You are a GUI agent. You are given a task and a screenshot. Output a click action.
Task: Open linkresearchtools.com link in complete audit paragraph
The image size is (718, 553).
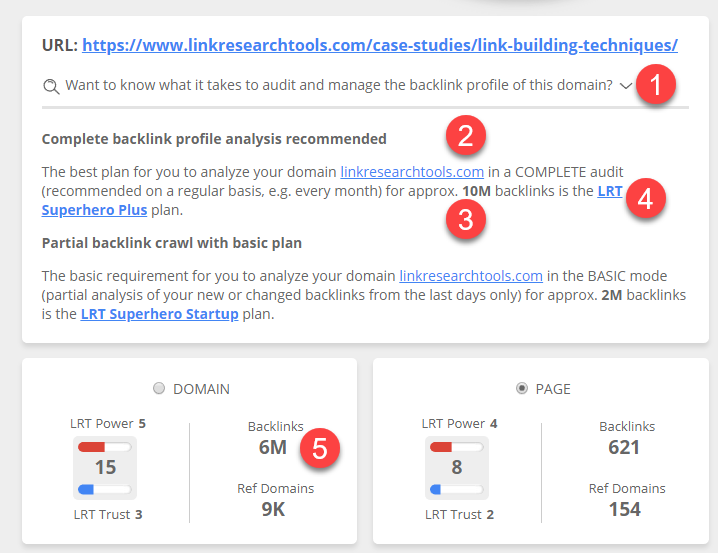[x=412, y=172]
